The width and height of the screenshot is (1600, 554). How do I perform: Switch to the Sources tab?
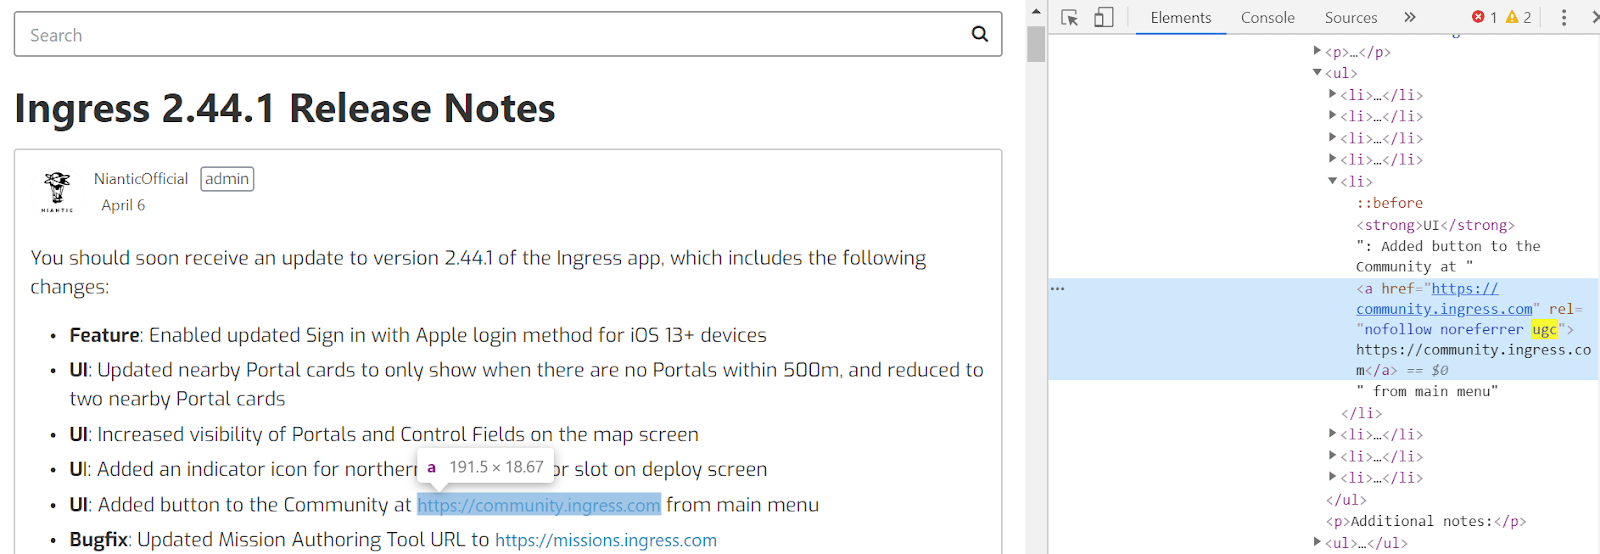[1351, 17]
